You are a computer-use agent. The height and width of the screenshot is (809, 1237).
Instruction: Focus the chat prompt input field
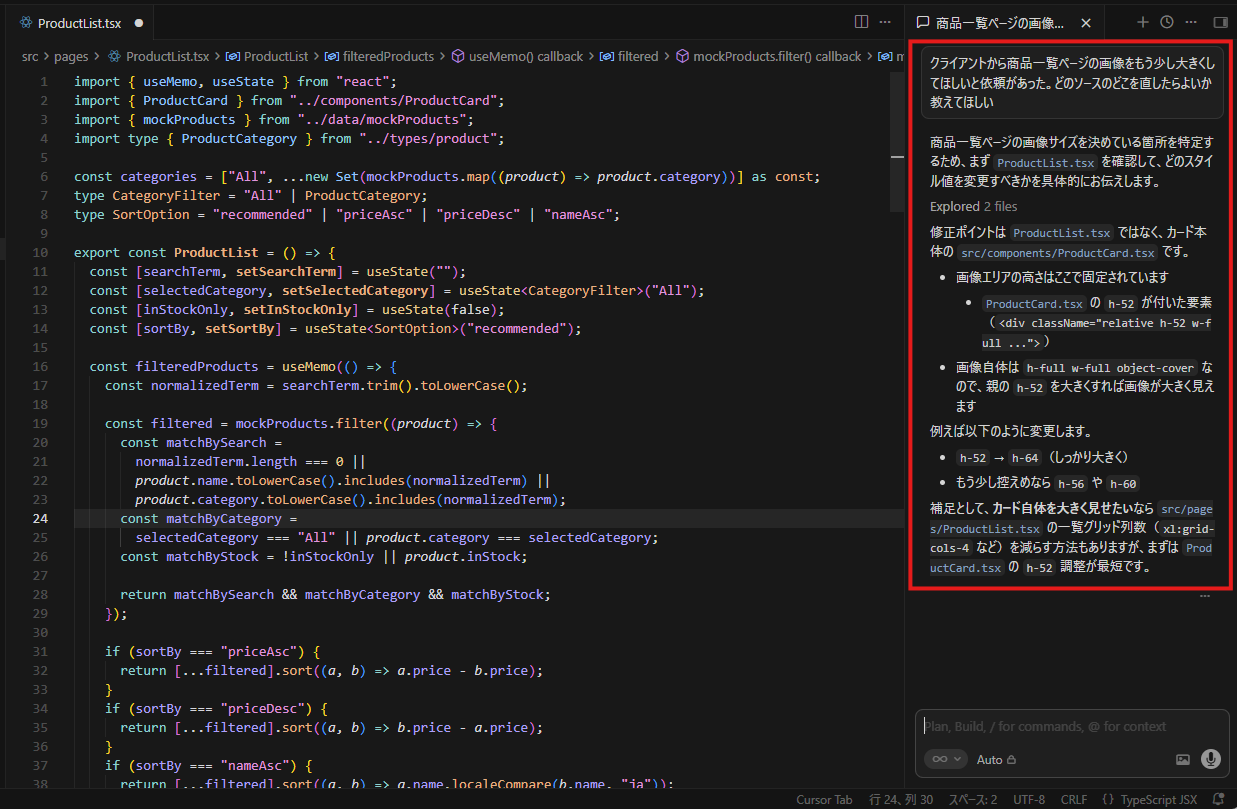click(1073, 727)
